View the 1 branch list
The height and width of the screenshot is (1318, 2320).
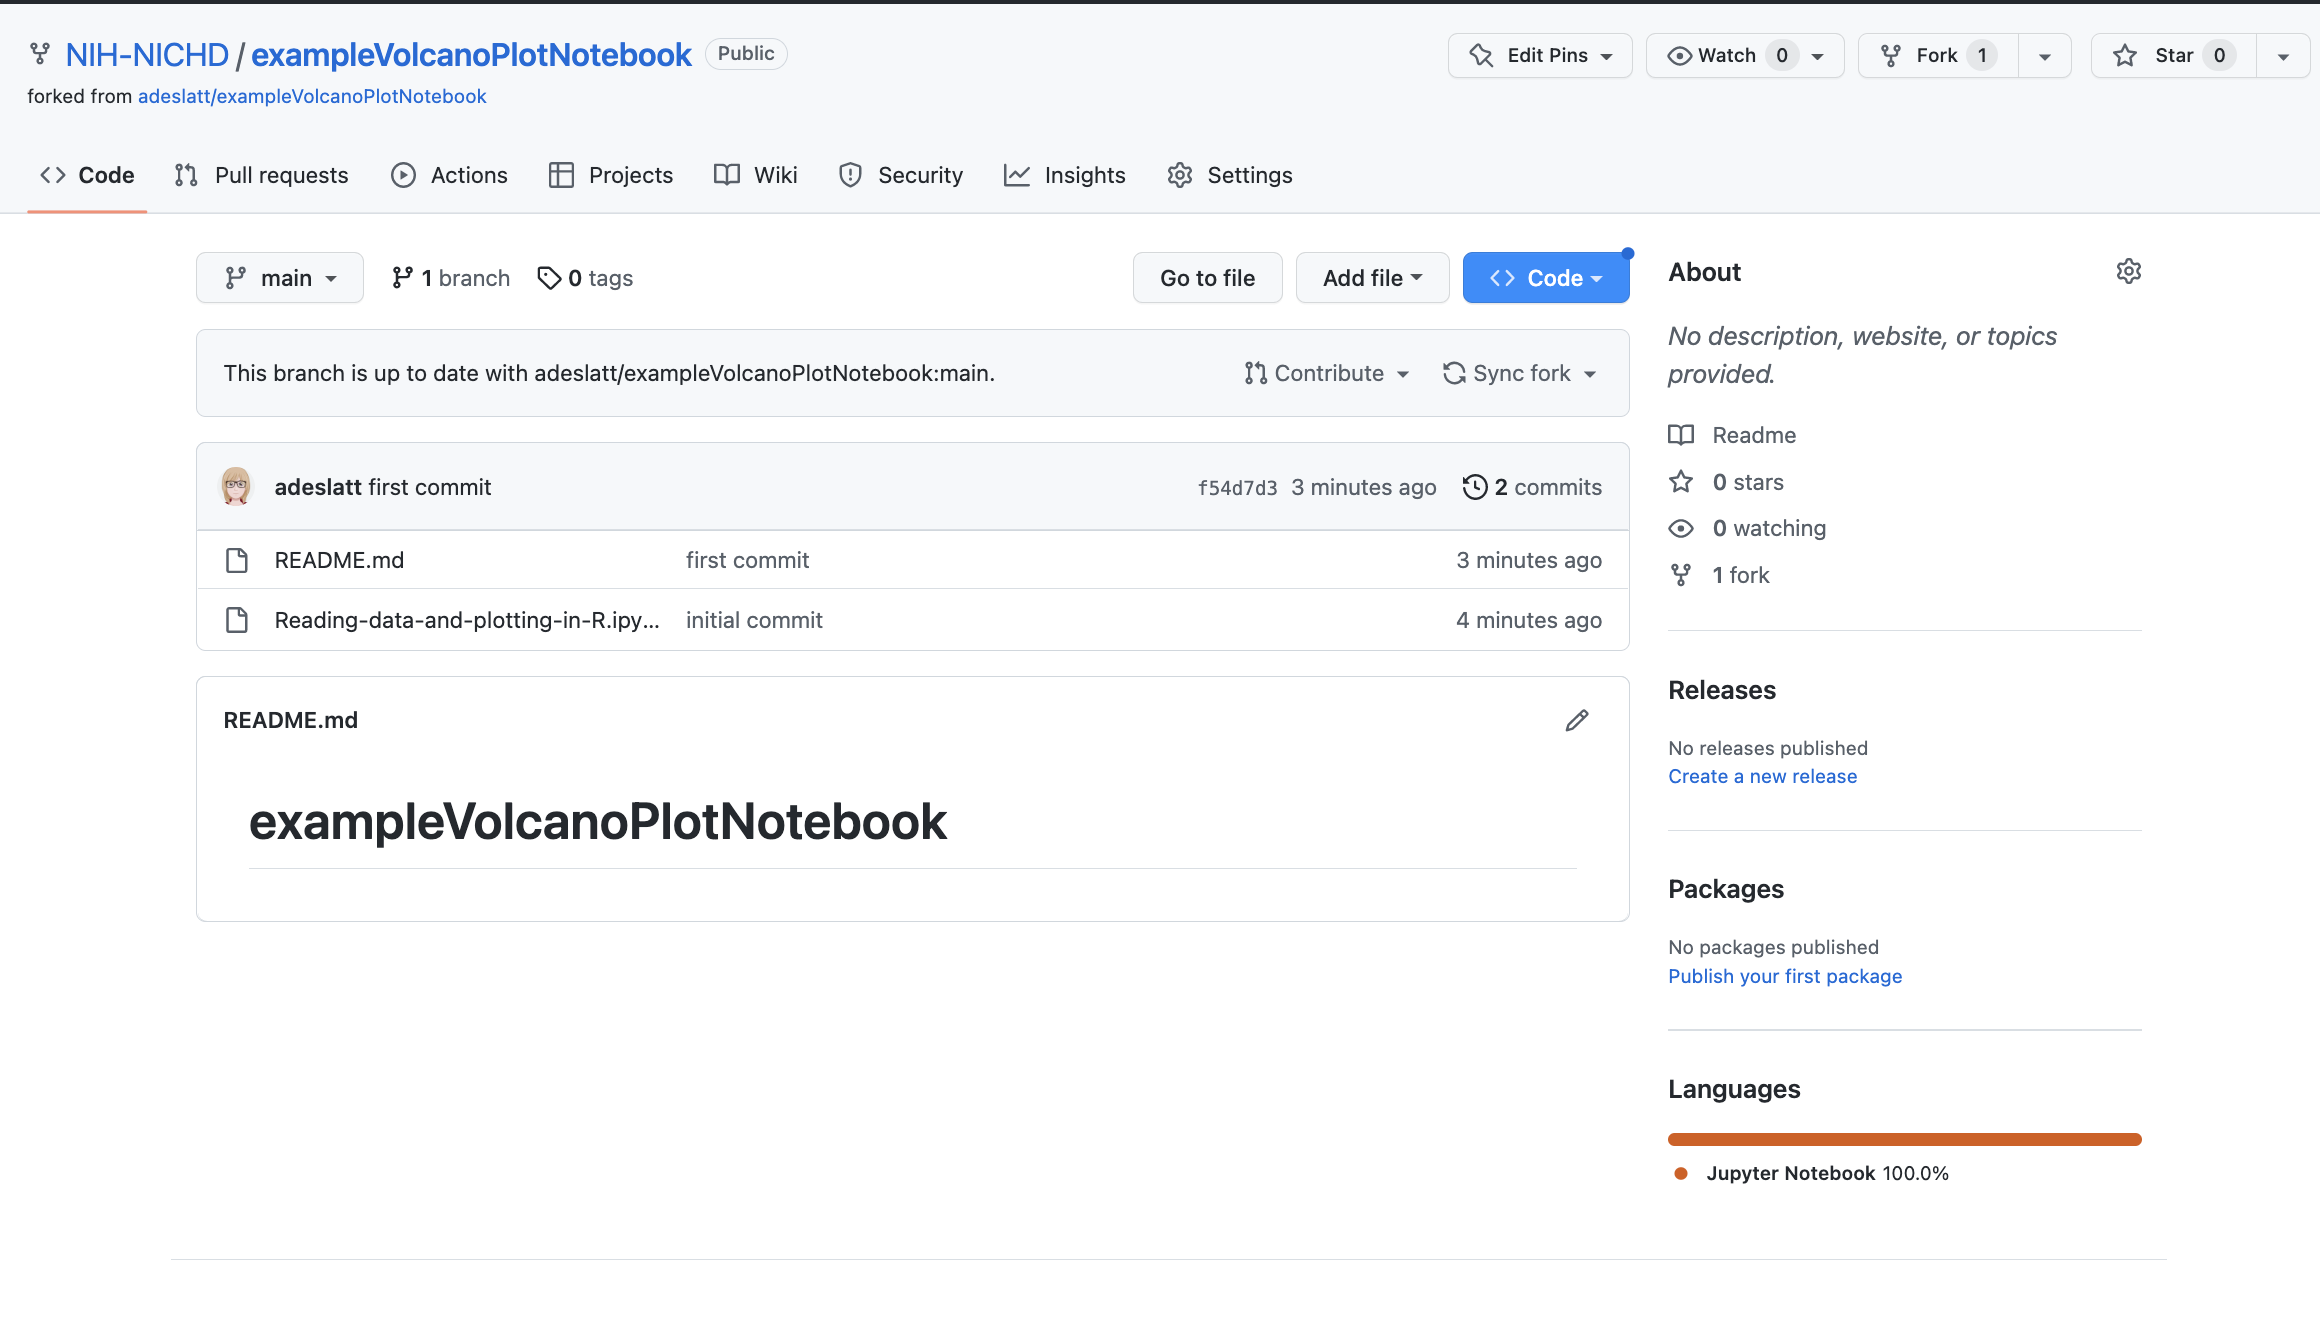pyautogui.click(x=450, y=278)
